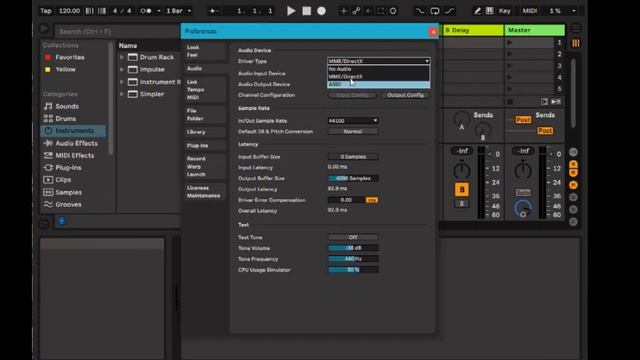Select Master track header
Viewport: 640px width, 360px height.
click(534, 30)
